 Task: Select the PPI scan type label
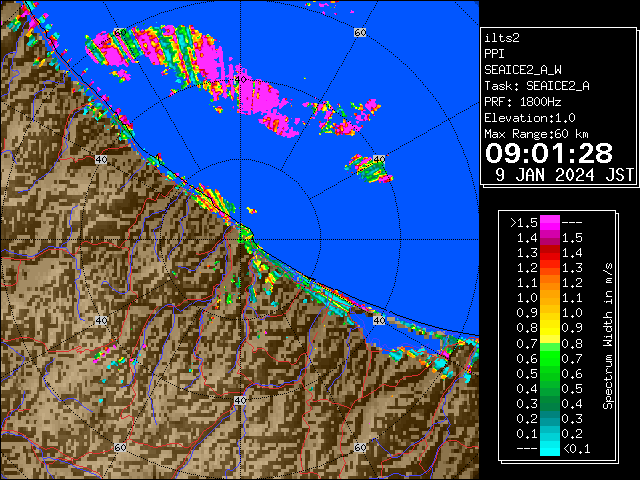494,54
